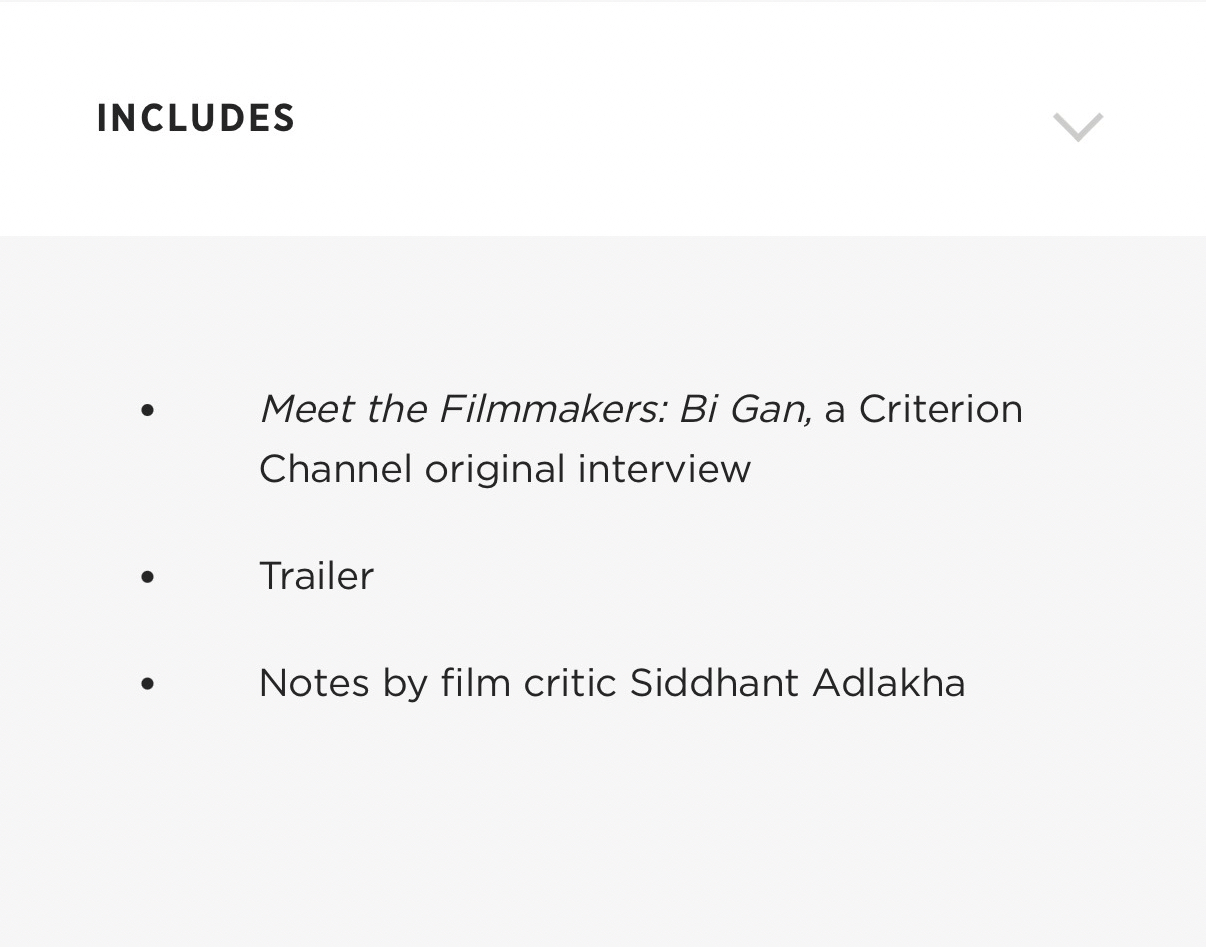The image size is (1206, 947).
Task: Click the bullet beside Meet the Filmmakers
Action: tap(148, 409)
